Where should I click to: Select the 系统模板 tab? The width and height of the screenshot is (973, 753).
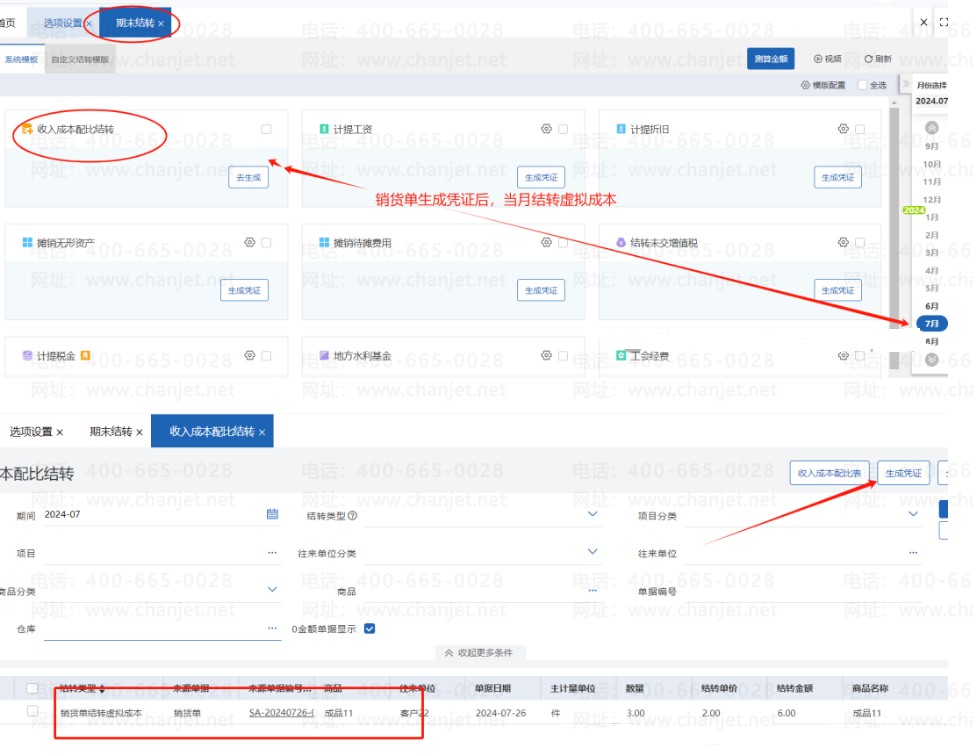pos(22,60)
